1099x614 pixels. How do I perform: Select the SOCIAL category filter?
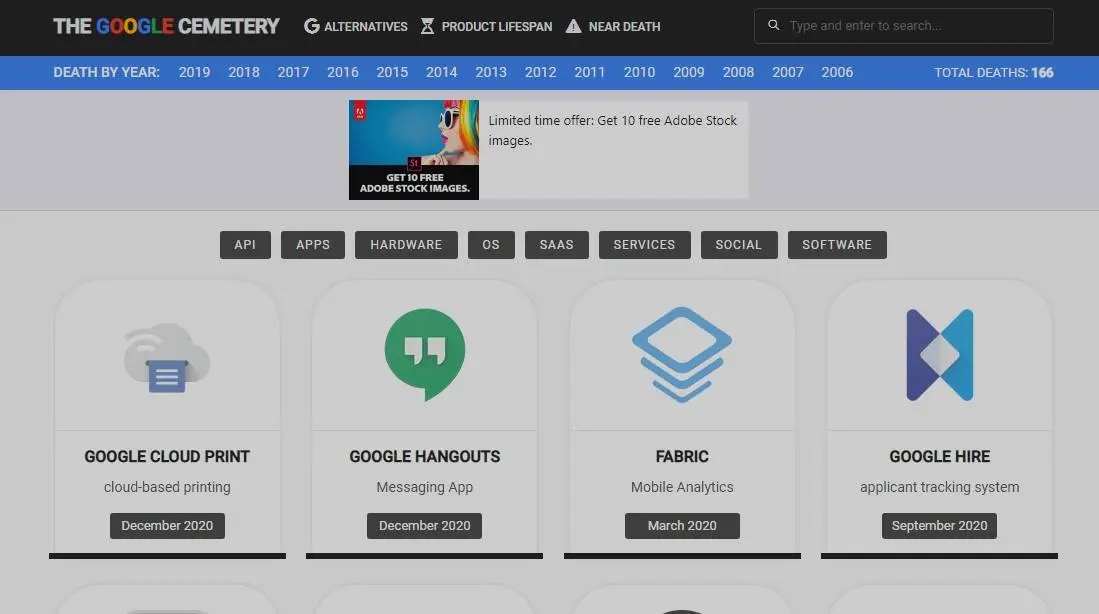pos(739,245)
